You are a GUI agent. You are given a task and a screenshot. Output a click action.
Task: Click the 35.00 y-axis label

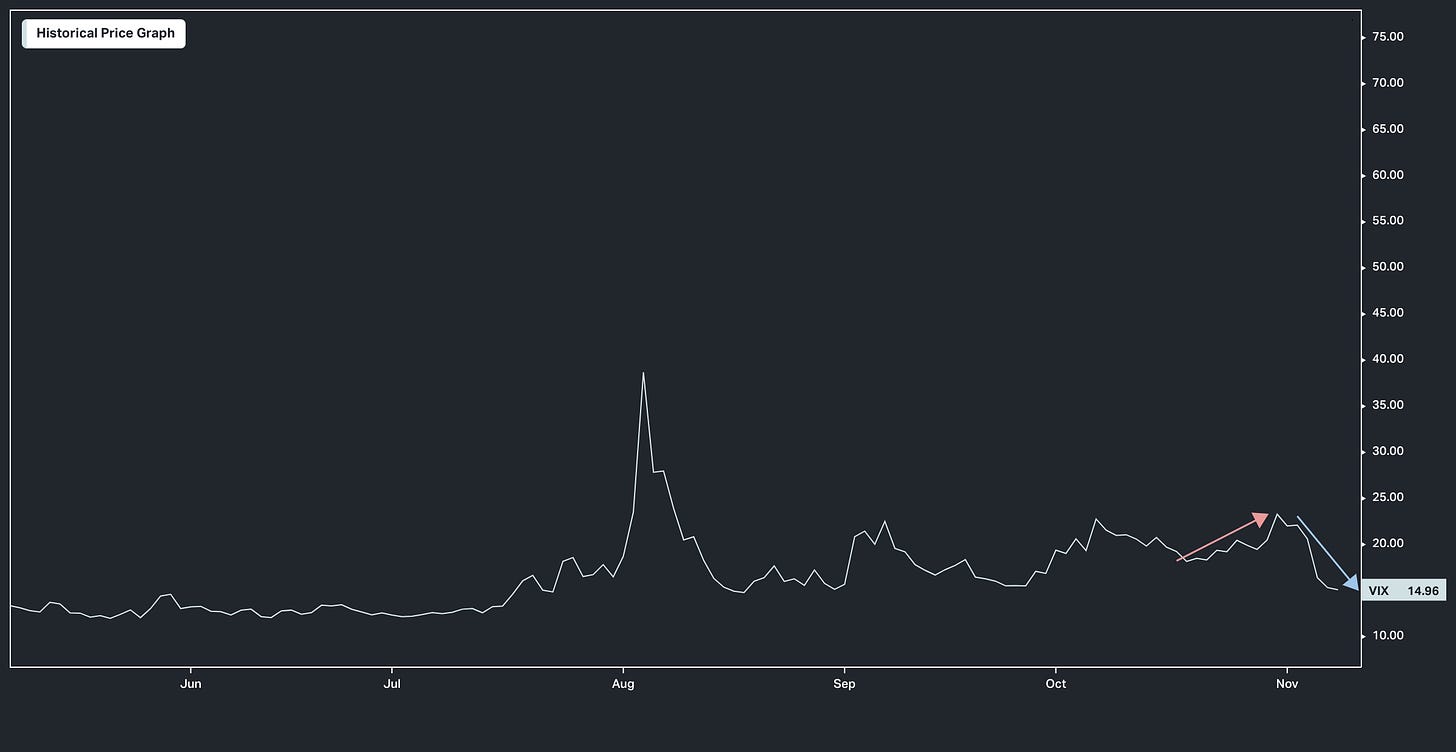pos(1388,405)
